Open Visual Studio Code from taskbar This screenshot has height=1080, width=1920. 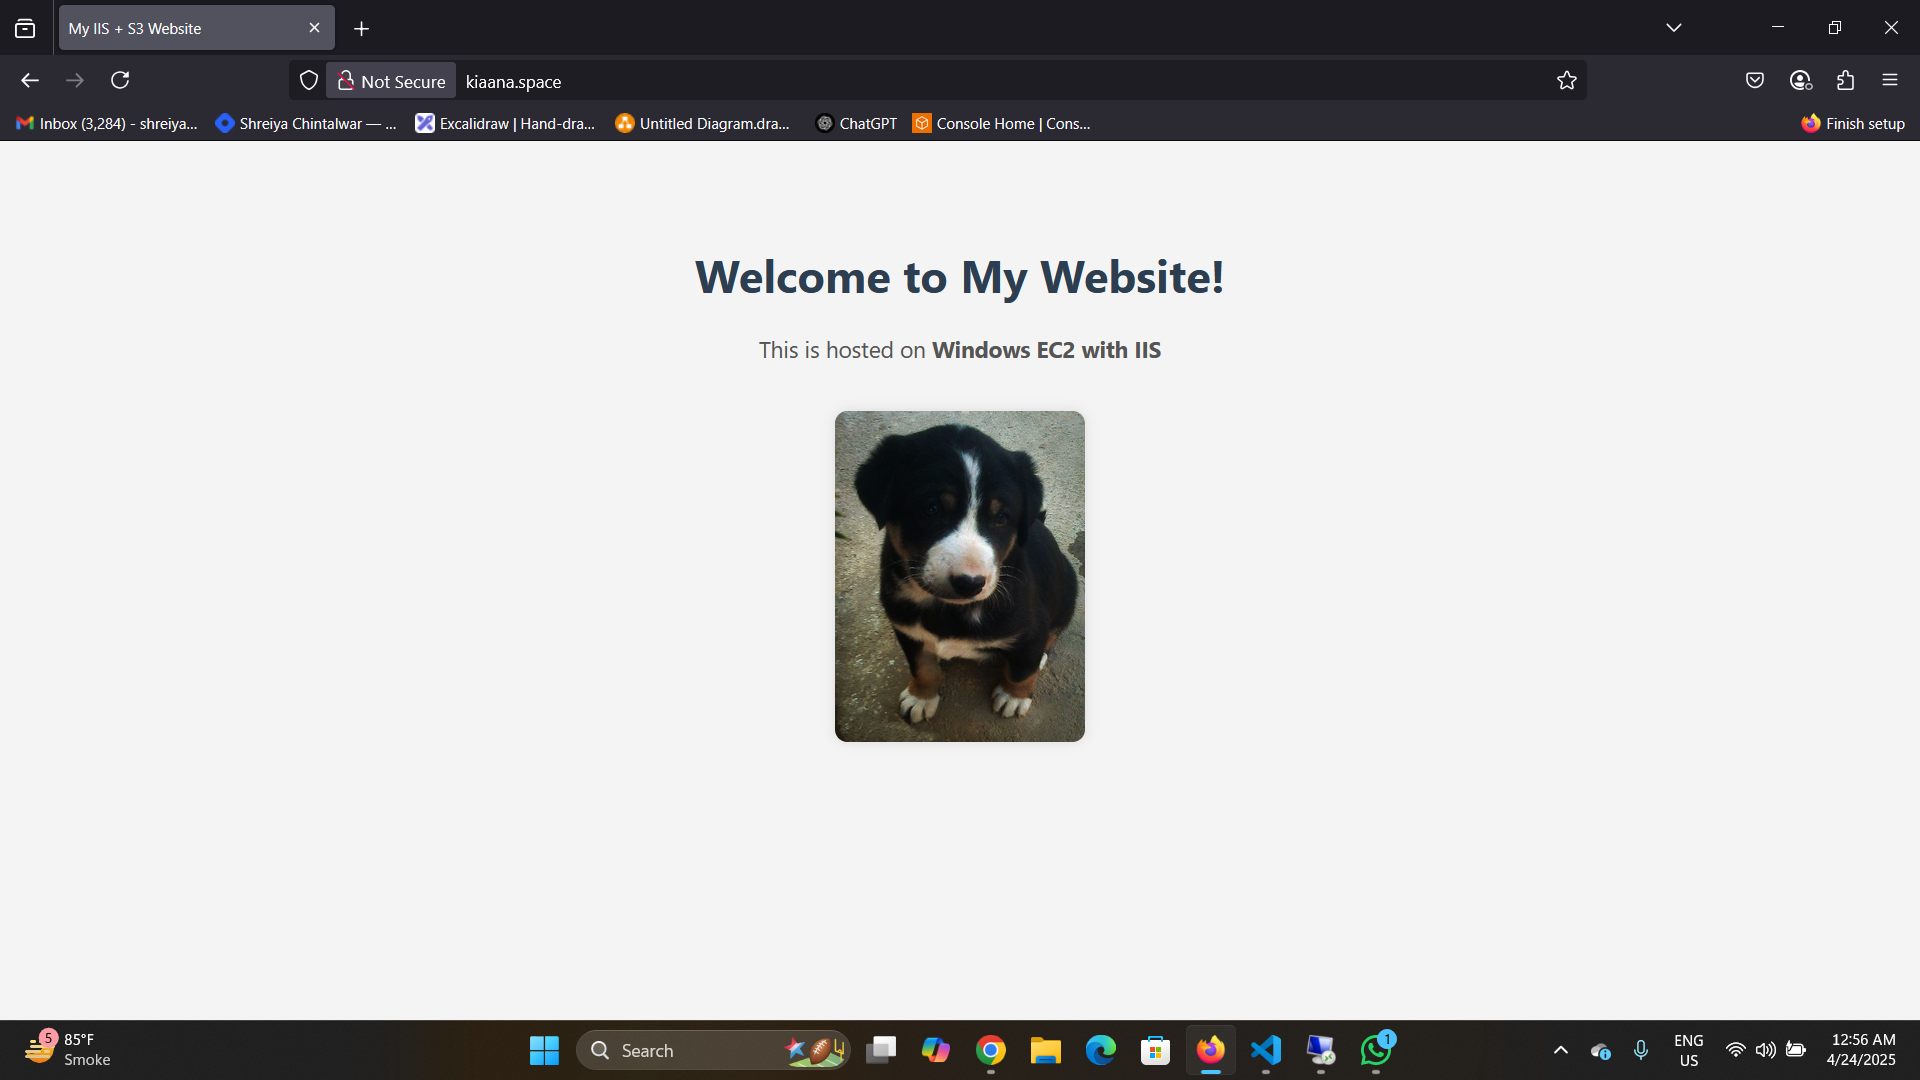[x=1266, y=1050]
